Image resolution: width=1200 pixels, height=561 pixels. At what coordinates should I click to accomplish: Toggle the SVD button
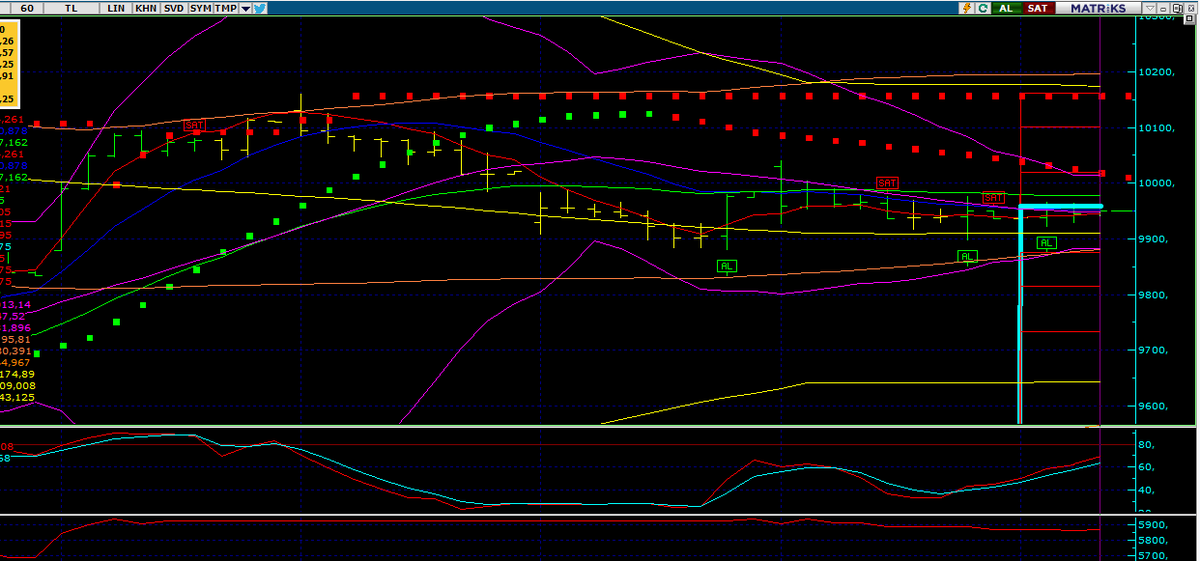pyautogui.click(x=174, y=8)
